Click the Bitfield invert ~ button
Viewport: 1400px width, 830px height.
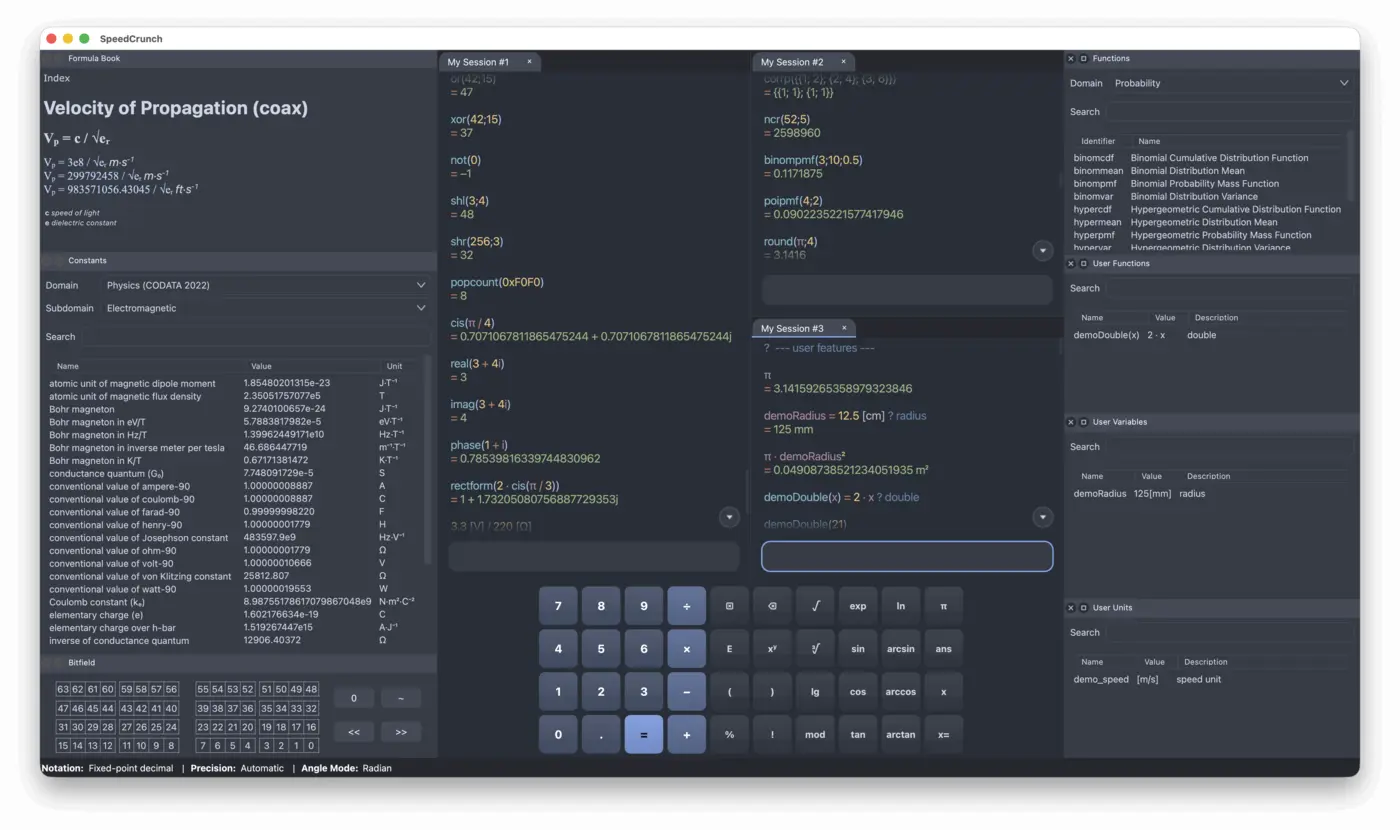(x=401, y=698)
